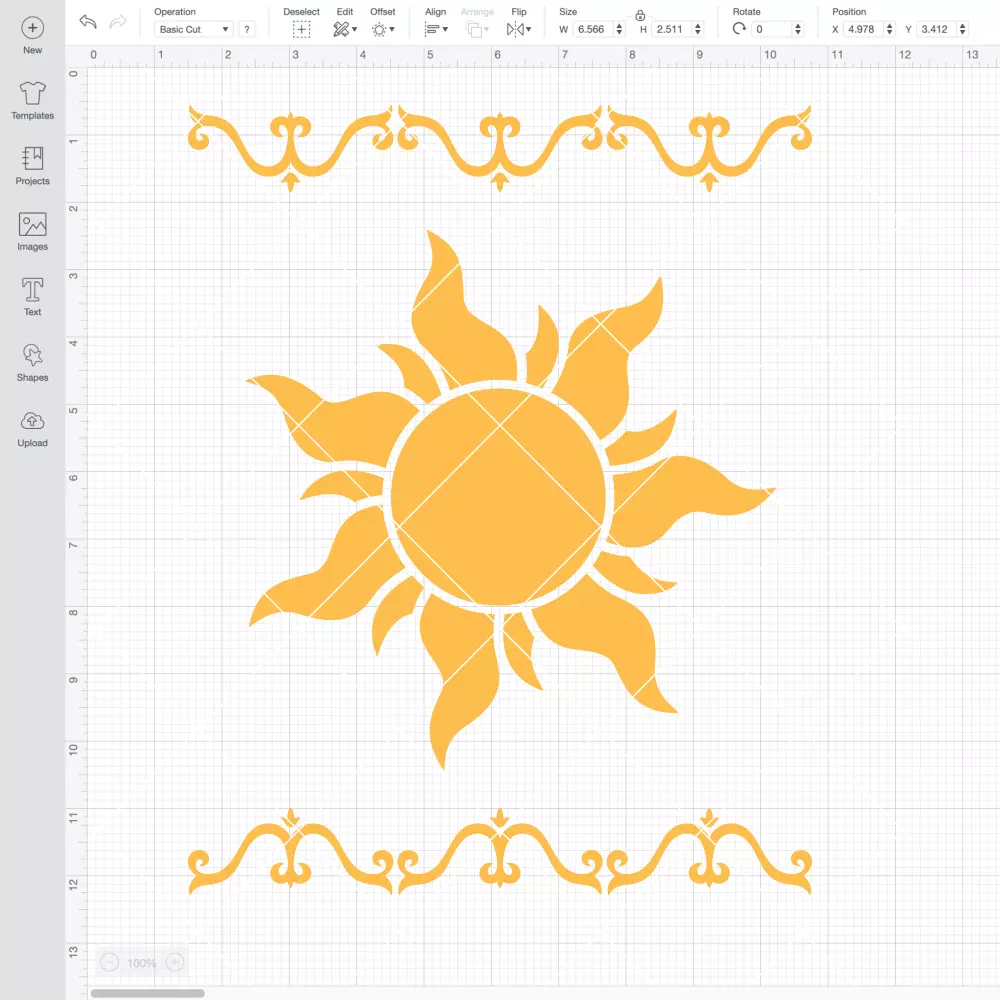
Task: Adjust the Width stepper arrows
Action: (619, 29)
